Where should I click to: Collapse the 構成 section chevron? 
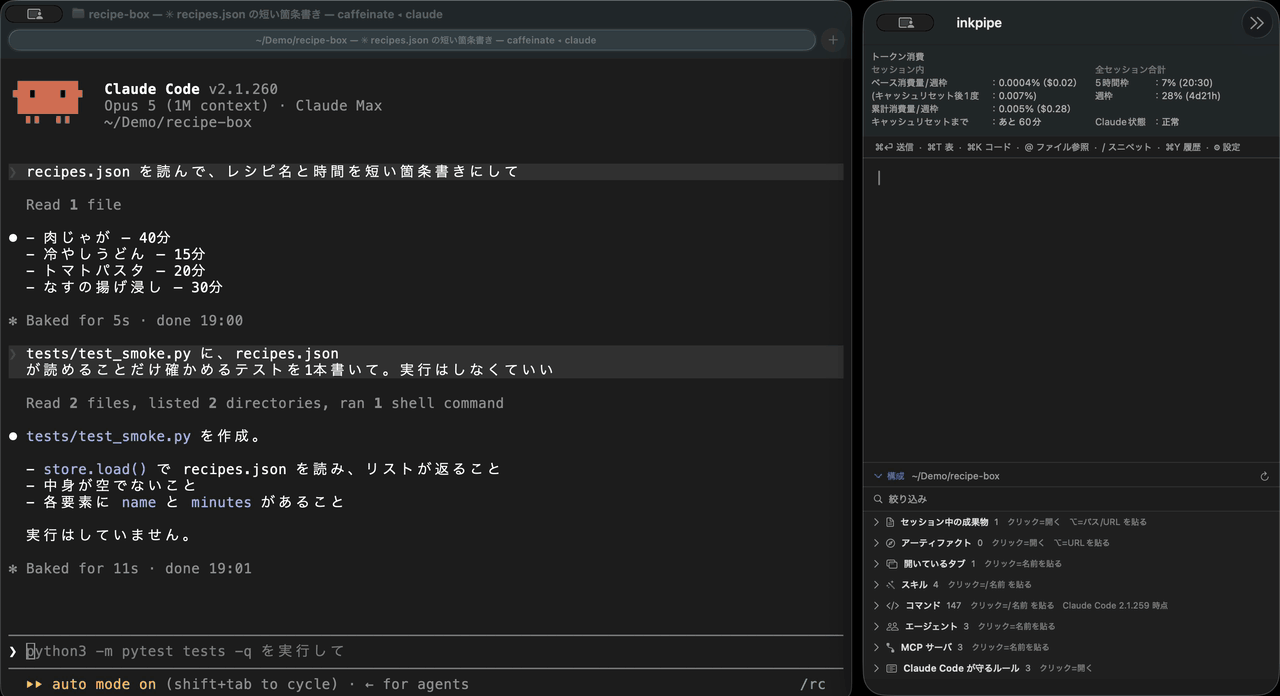pos(878,477)
